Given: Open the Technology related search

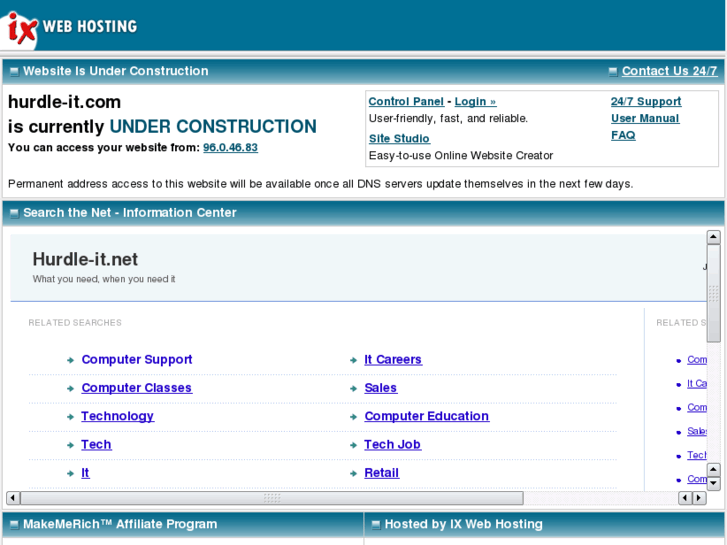Looking at the screenshot, I should point(117,416).
